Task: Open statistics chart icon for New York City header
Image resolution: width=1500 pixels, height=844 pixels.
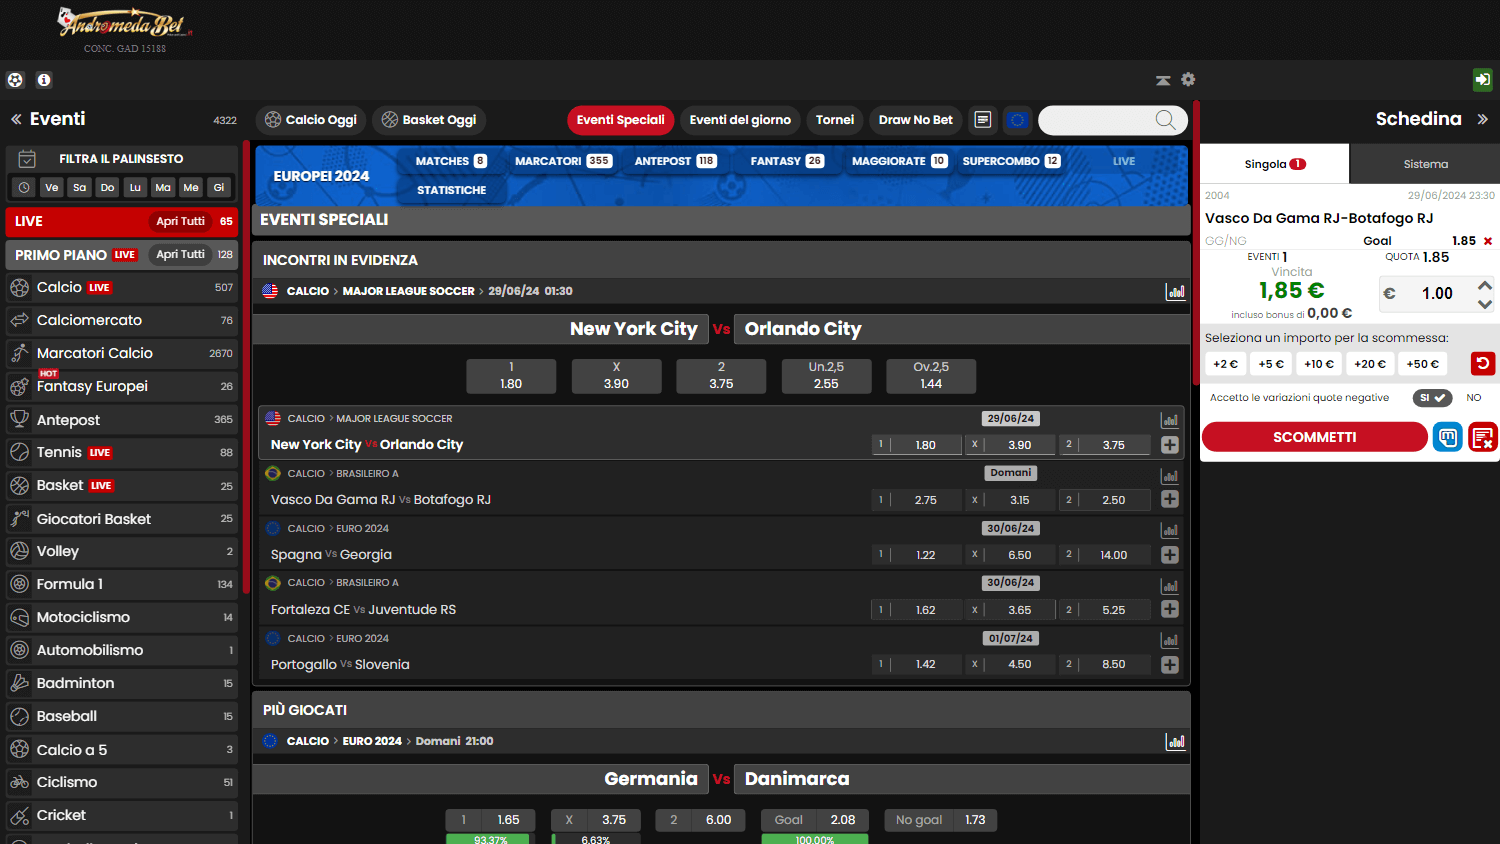Action: pyautogui.click(x=1176, y=292)
